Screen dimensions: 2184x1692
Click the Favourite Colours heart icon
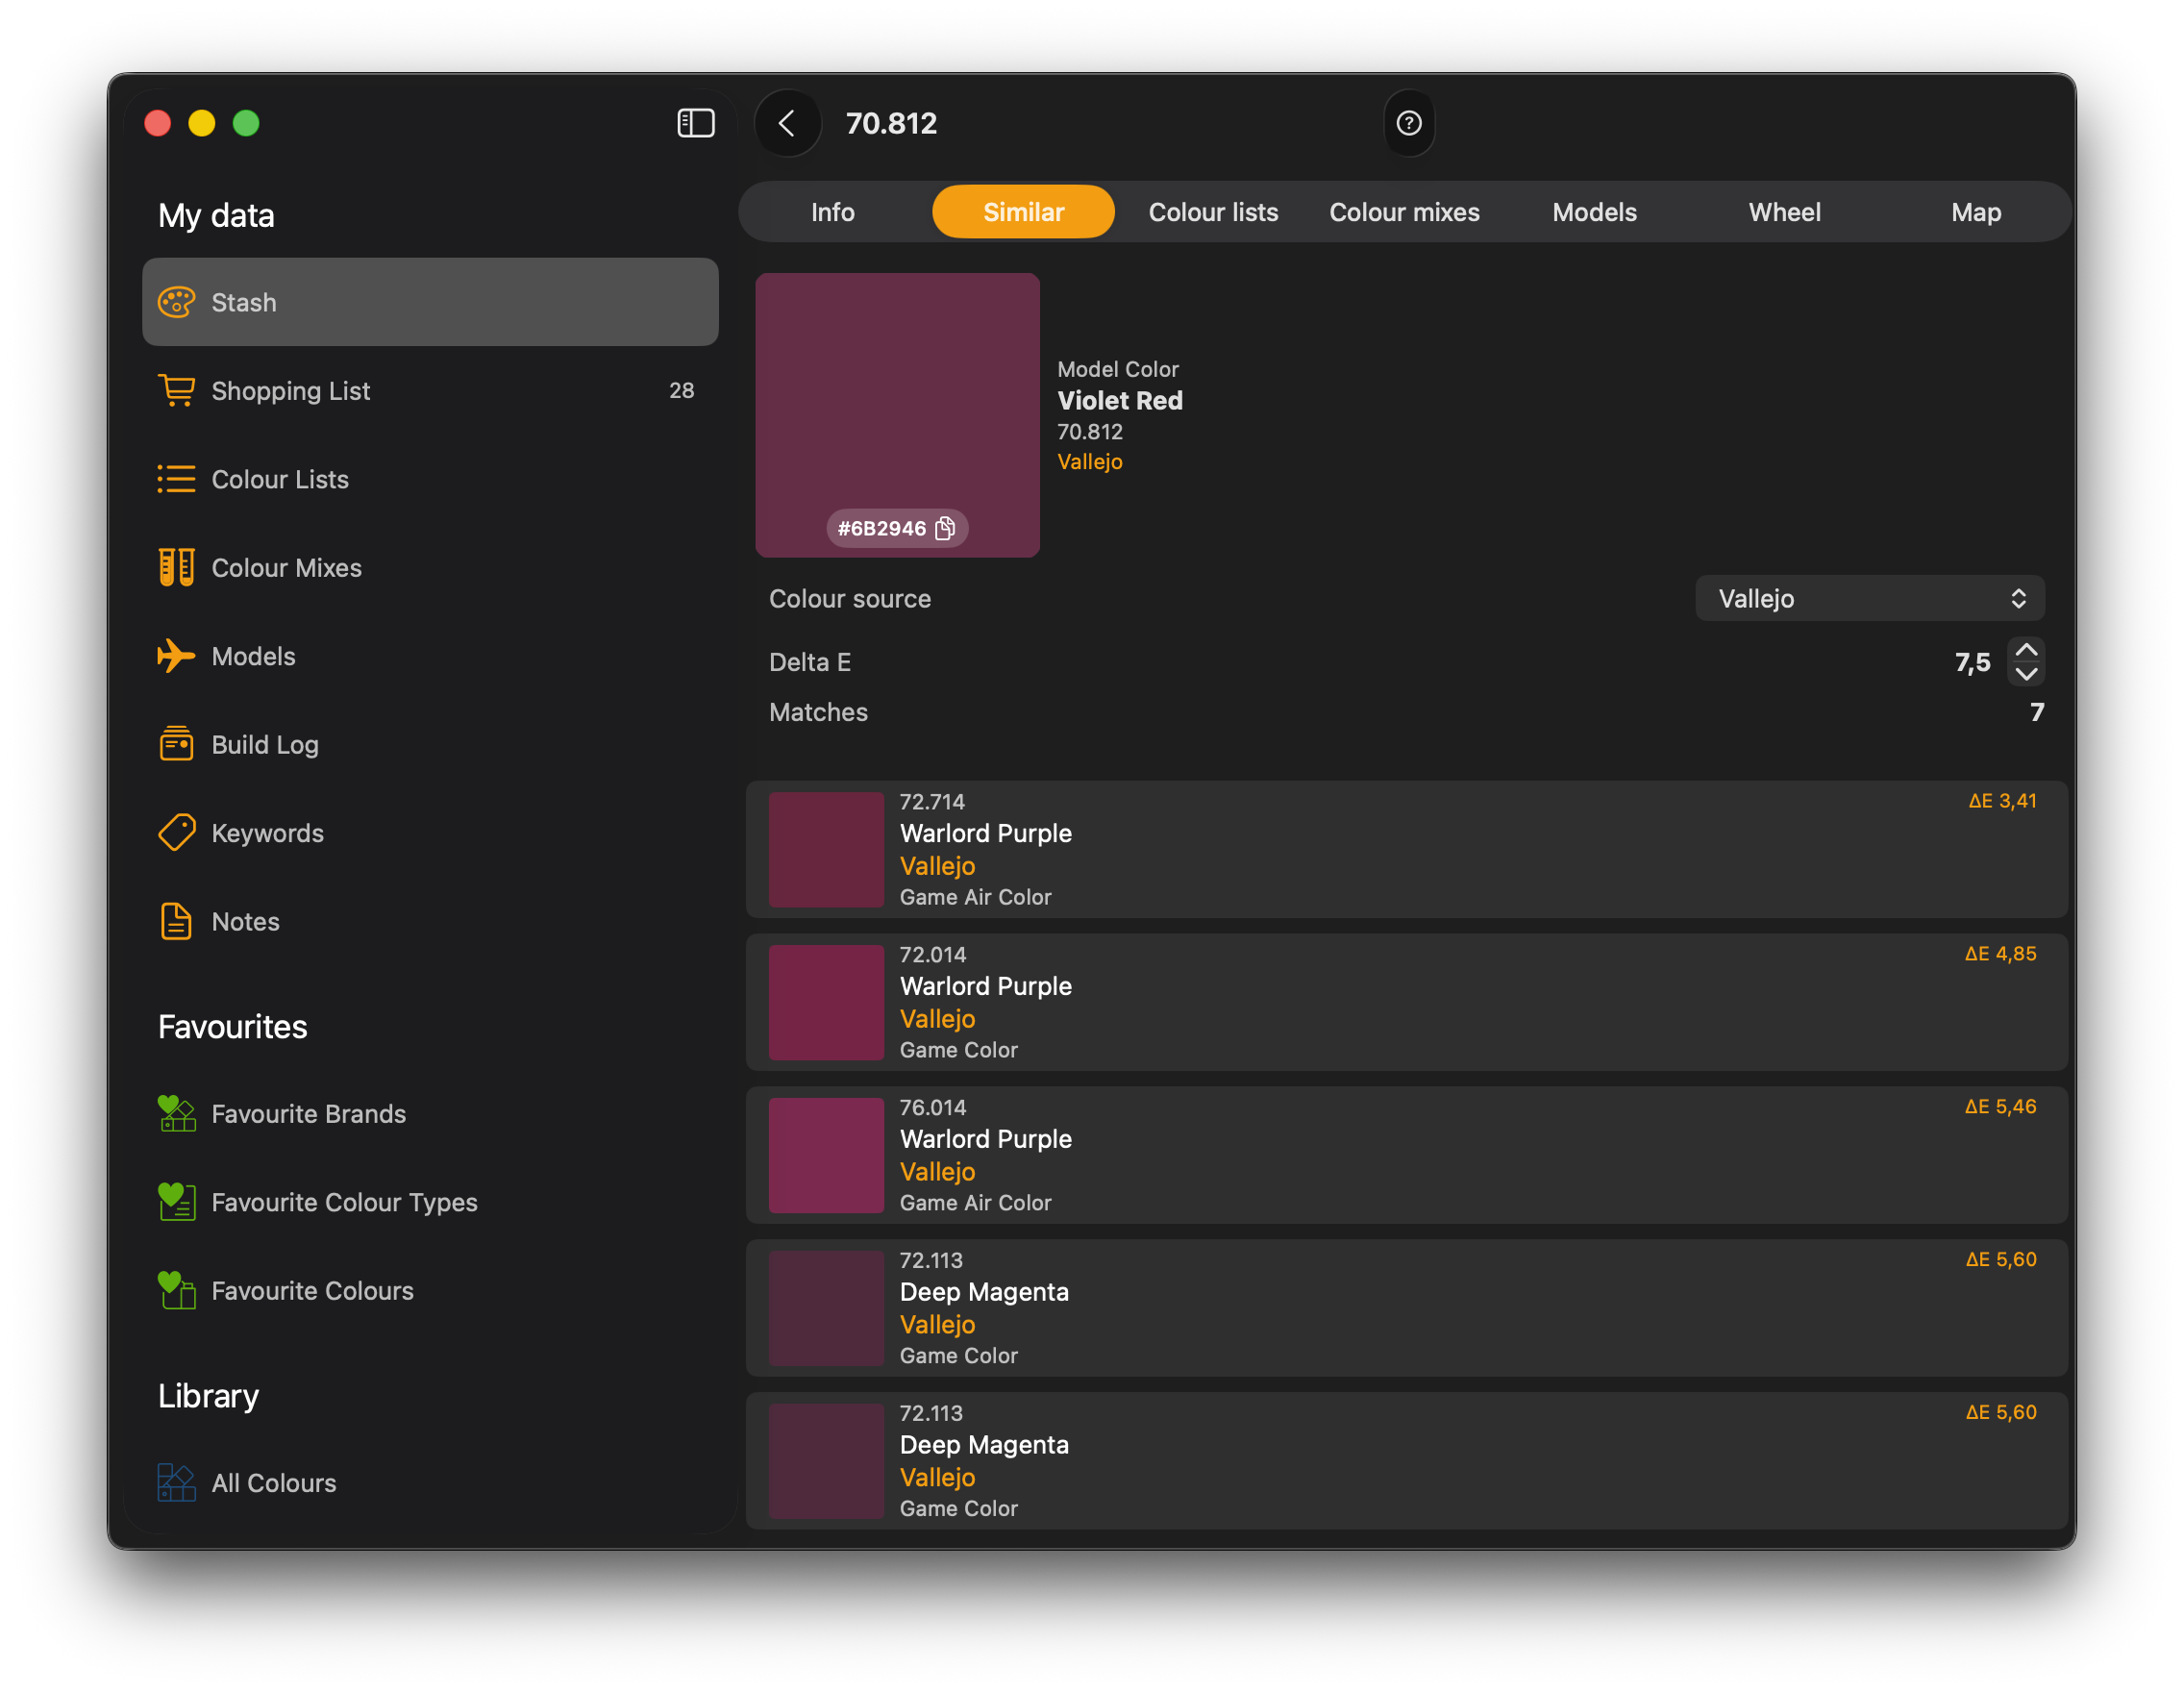pyautogui.click(x=177, y=1290)
